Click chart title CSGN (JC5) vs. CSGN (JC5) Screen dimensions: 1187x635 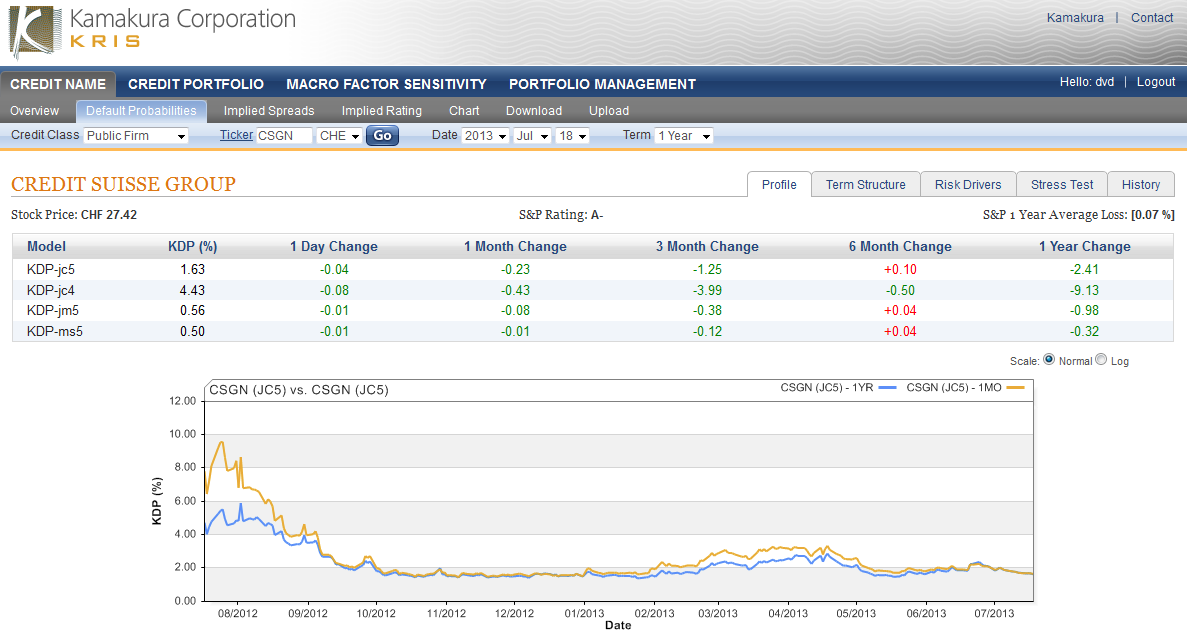click(x=298, y=390)
